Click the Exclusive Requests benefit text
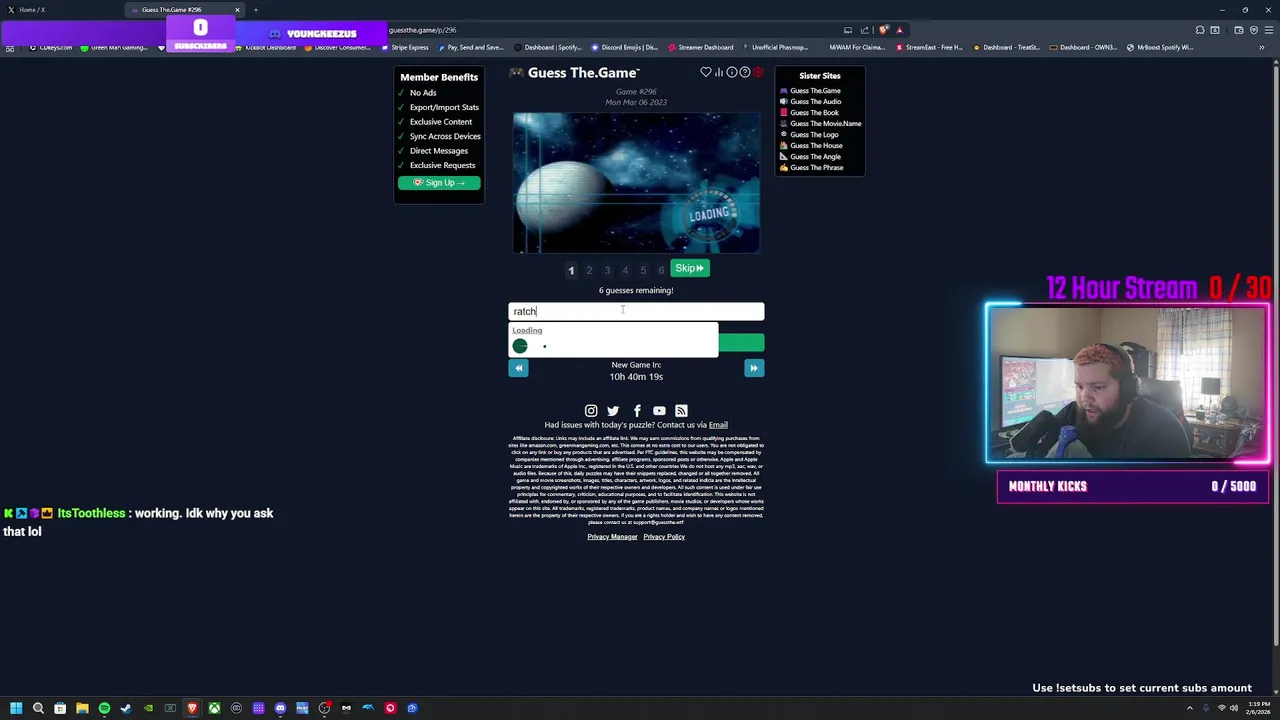The height and width of the screenshot is (720, 1280). (x=442, y=165)
